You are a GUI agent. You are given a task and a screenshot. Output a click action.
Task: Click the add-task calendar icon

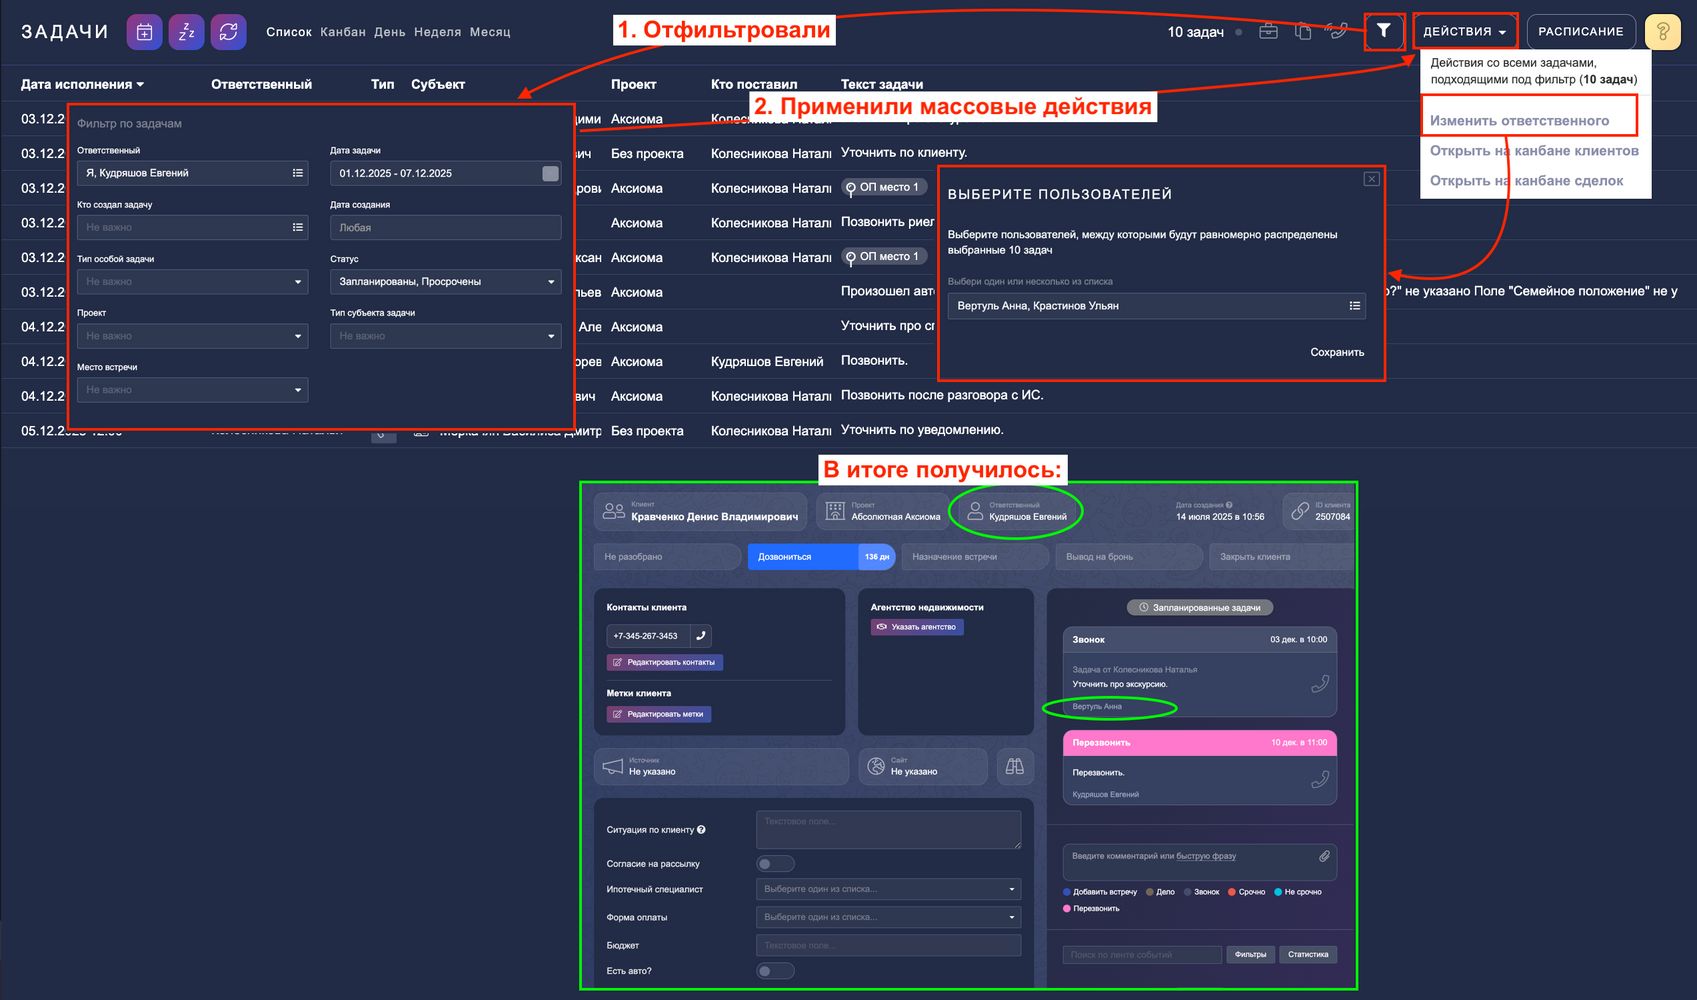click(144, 32)
